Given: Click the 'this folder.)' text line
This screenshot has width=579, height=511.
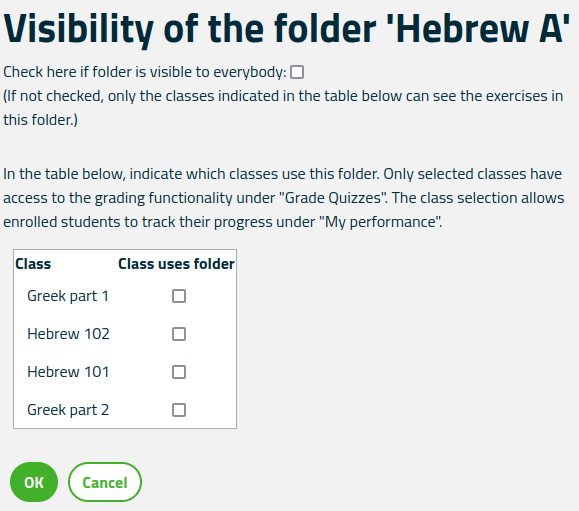Looking at the screenshot, I should (x=41, y=120).
